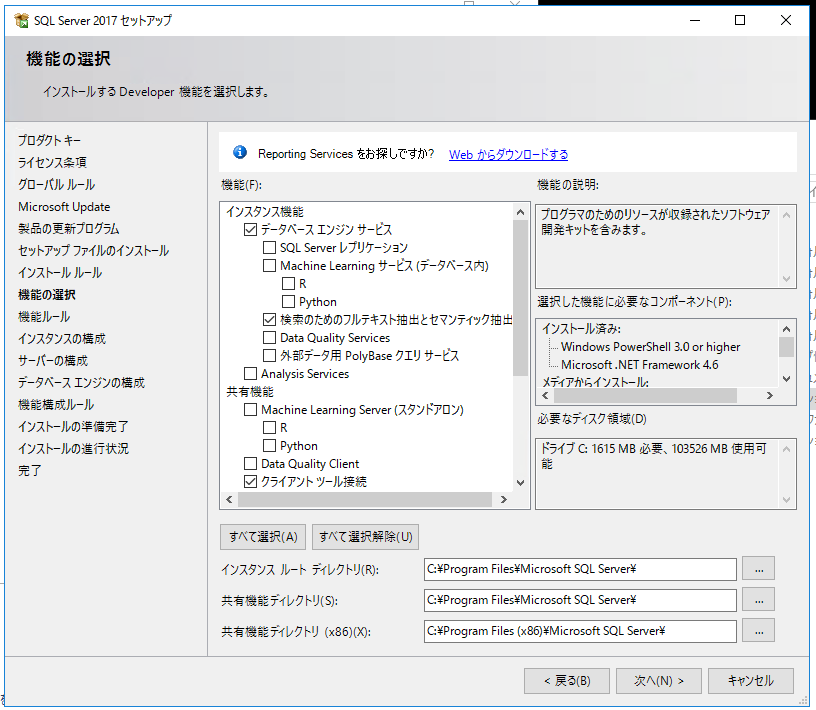816x710 pixels.
Task: Click feature list vertical scrollbar thumb
Action: tap(520, 298)
